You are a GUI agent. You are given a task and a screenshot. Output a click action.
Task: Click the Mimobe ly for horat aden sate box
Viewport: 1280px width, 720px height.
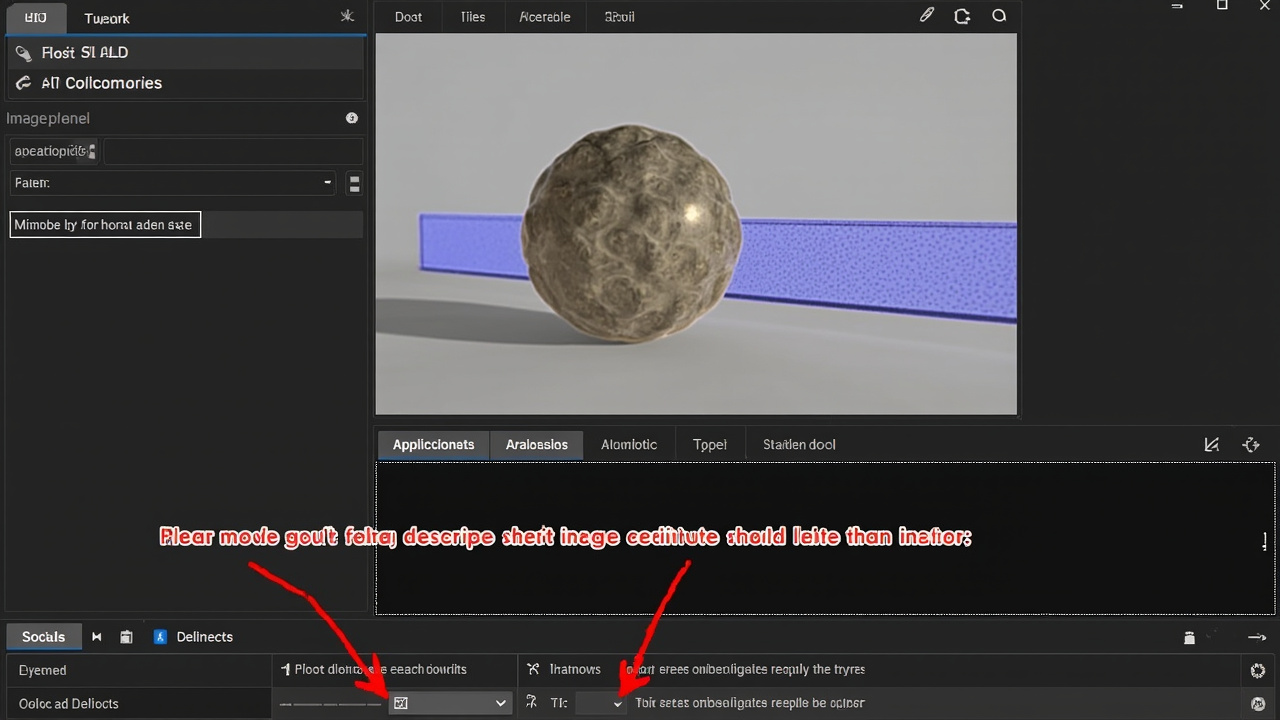(x=105, y=225)
